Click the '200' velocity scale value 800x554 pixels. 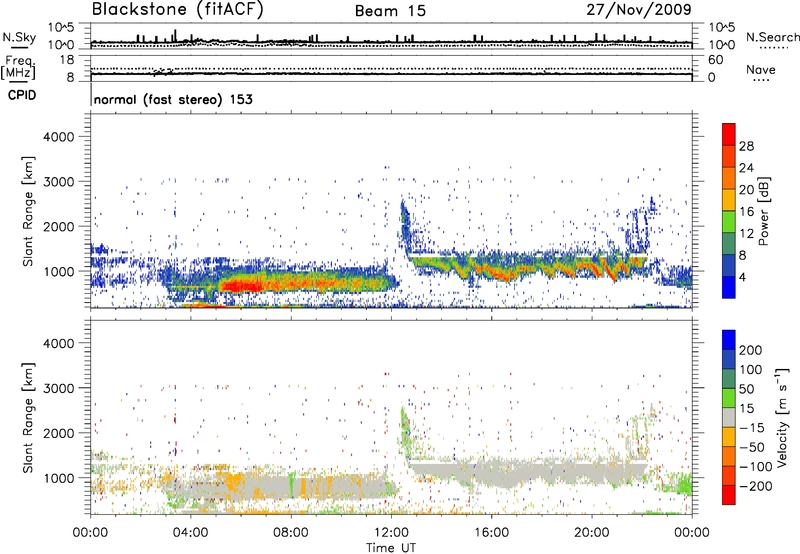point(751,350)
